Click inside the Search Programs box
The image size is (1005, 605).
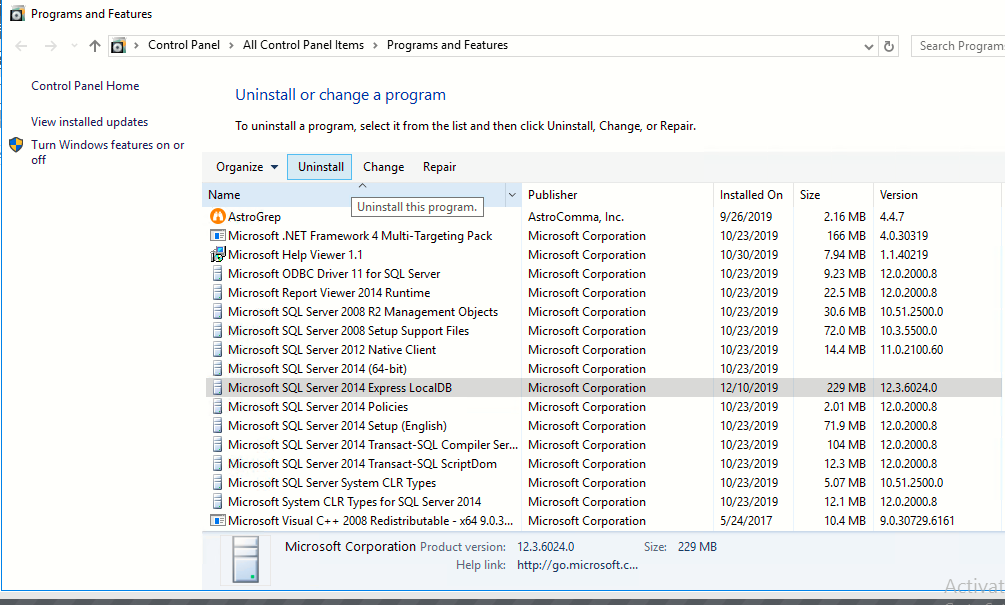coord(960,45)
